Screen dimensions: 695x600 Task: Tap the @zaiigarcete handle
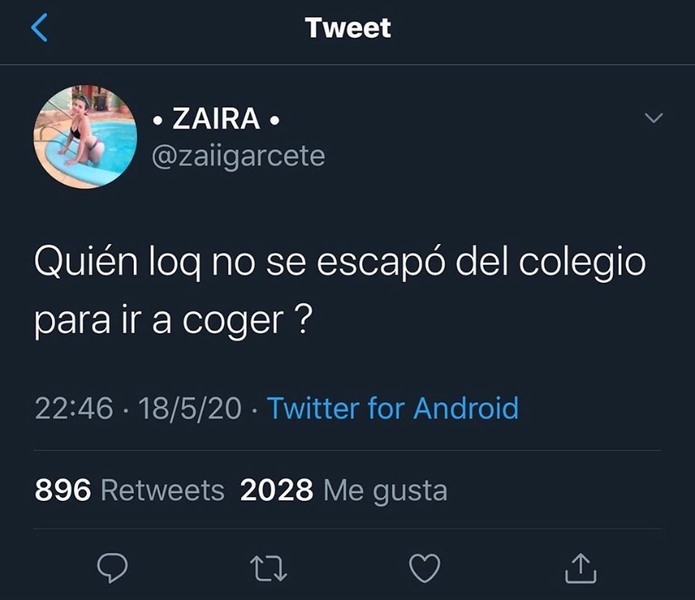[238, 156]
